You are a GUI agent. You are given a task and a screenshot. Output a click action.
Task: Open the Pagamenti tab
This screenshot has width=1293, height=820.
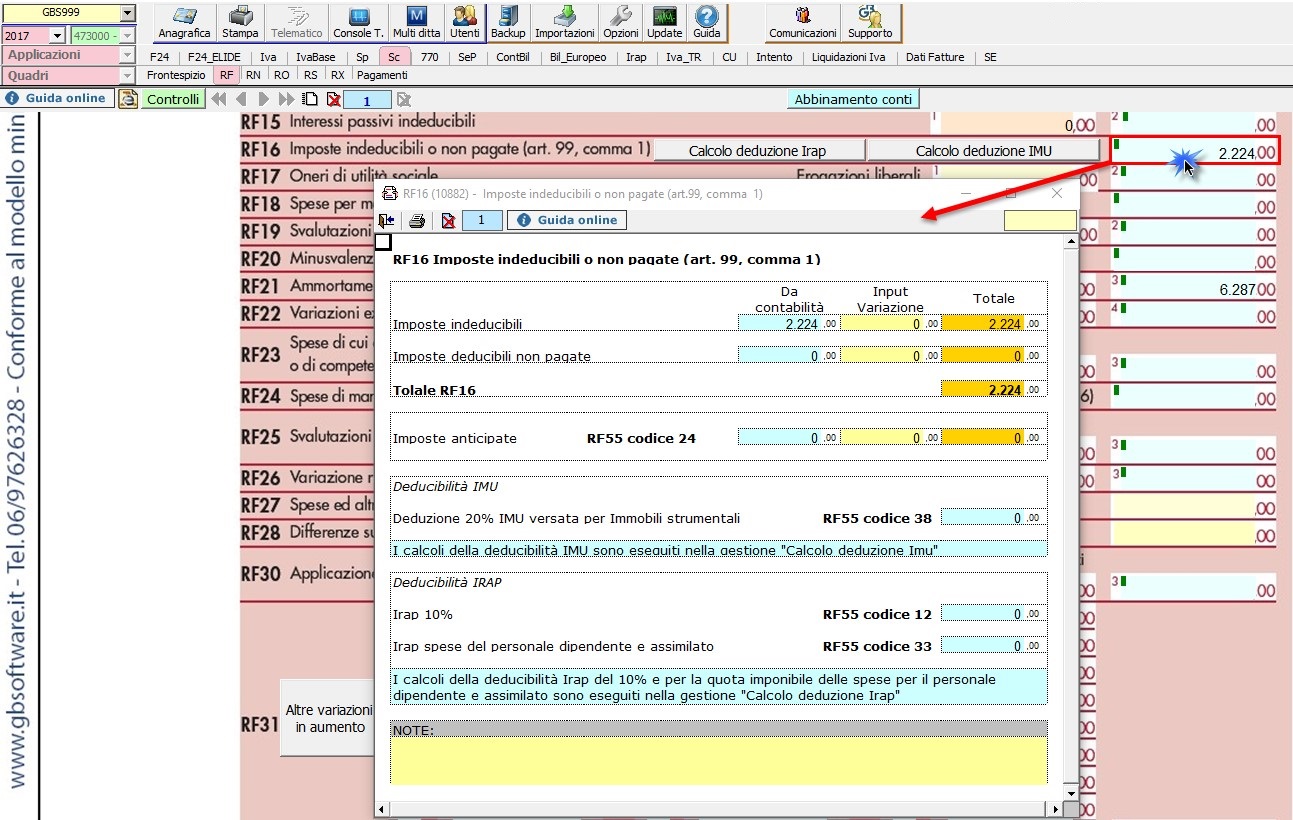coord(382,75)
